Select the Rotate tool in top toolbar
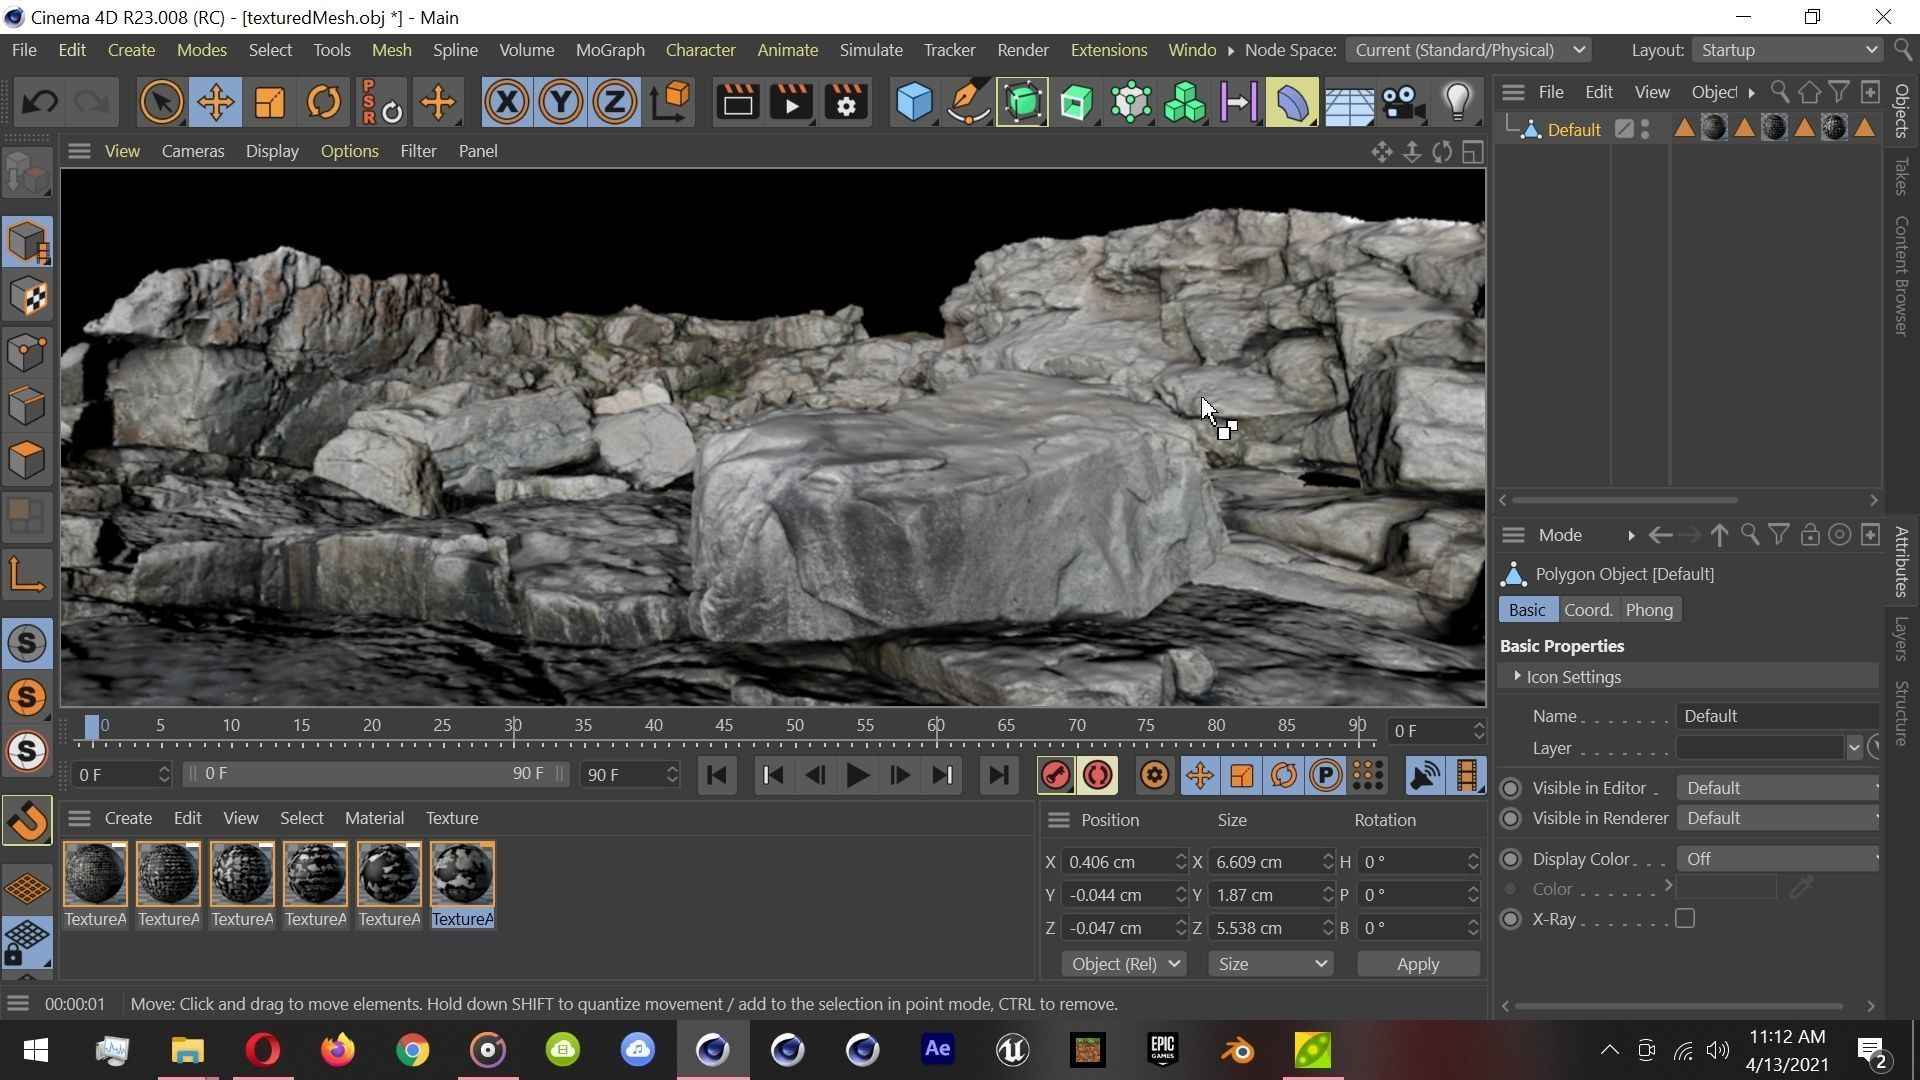1920x1080 pixels. (323, 102)
